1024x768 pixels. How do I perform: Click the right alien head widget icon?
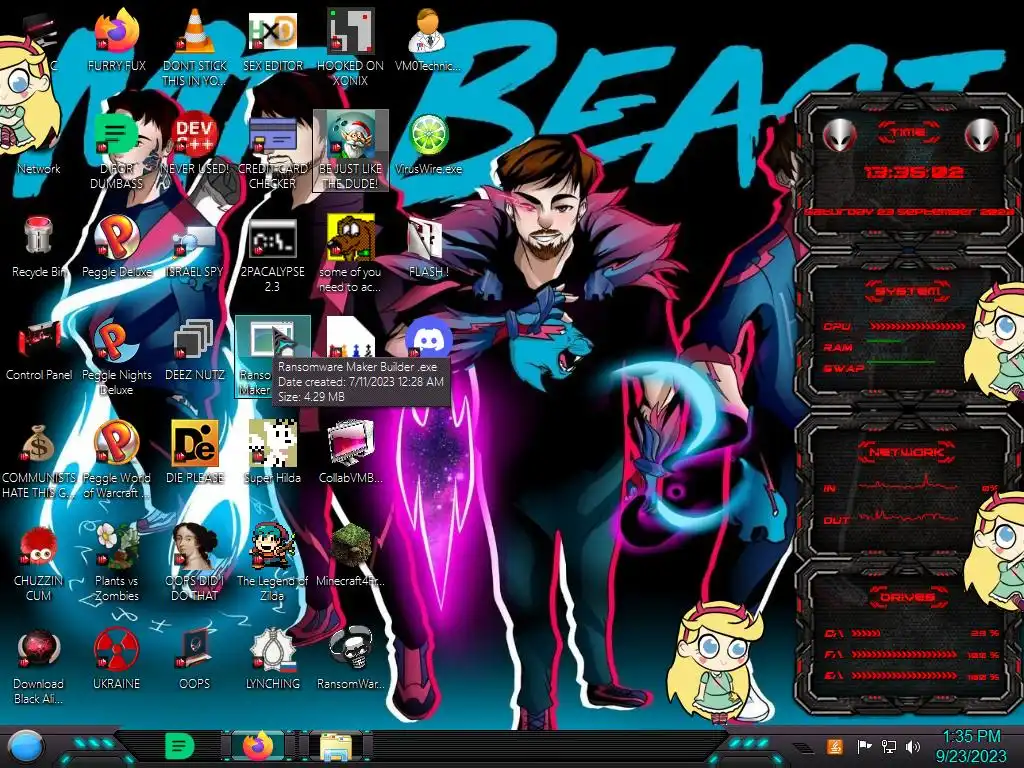click(x=982, y=135)
